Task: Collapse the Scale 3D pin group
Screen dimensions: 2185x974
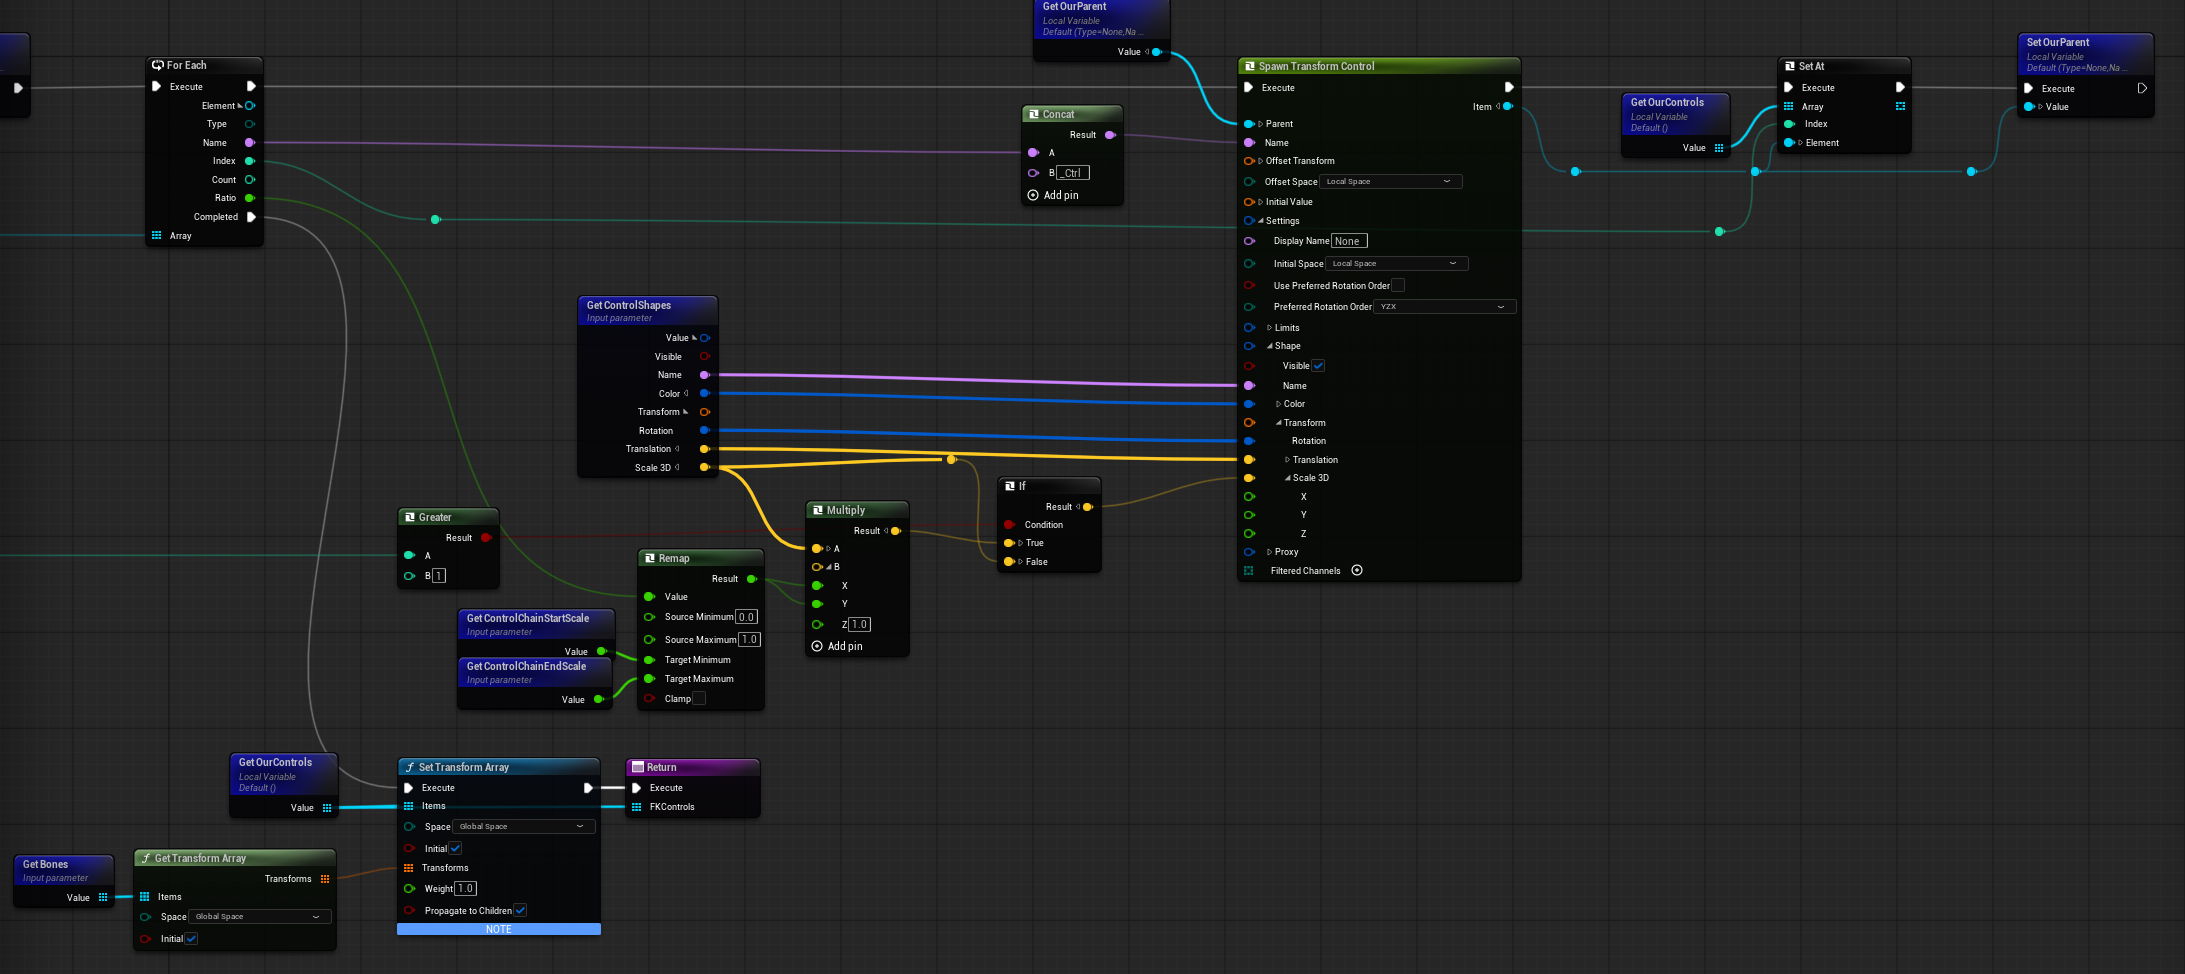Action: pyautogui.click(x=1288, y=478)
